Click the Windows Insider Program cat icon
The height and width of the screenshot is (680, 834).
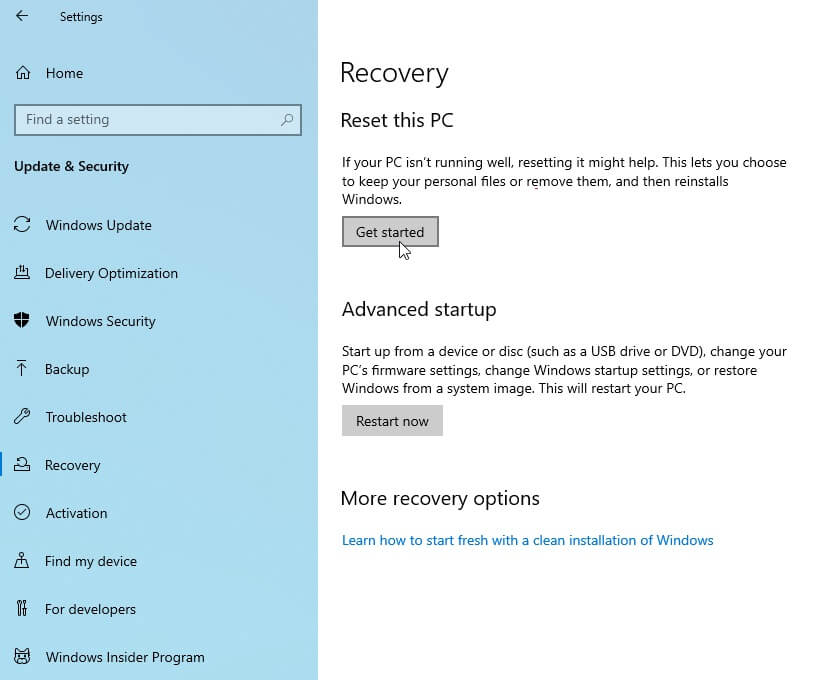(22, 656)
